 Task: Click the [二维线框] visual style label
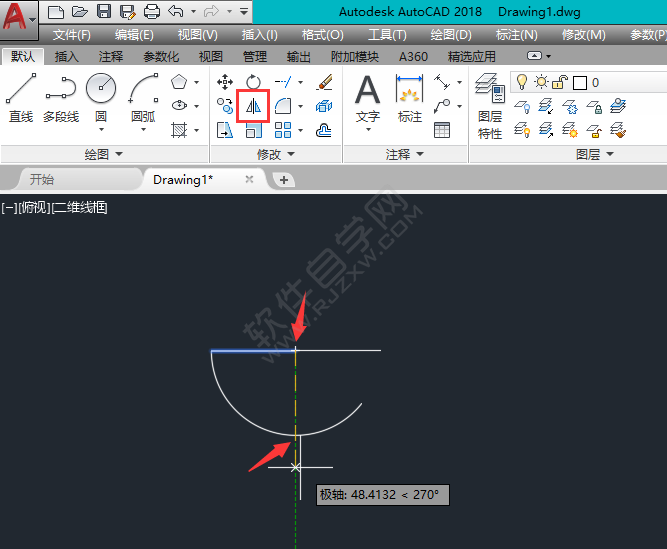(x=80, y=208)
